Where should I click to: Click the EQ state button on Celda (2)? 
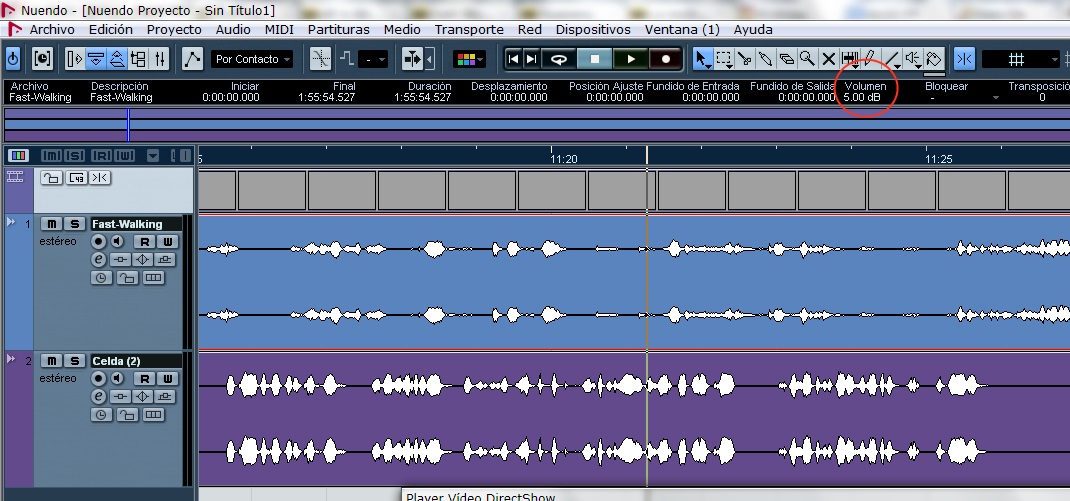coord(143,397)
